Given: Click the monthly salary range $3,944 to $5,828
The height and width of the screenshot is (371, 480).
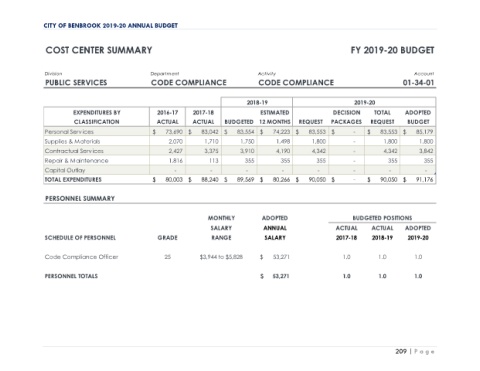Looking at the screenshot, I should click(221, 257).
